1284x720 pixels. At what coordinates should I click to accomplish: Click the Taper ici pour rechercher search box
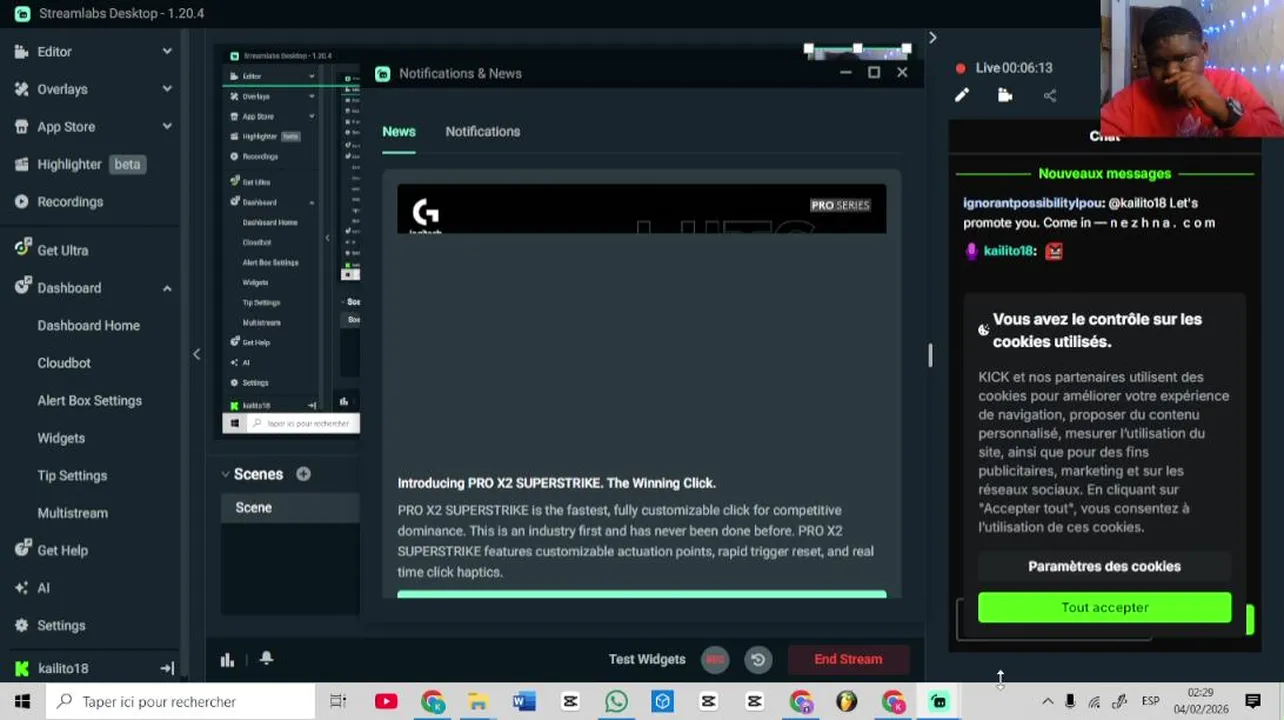180,702
